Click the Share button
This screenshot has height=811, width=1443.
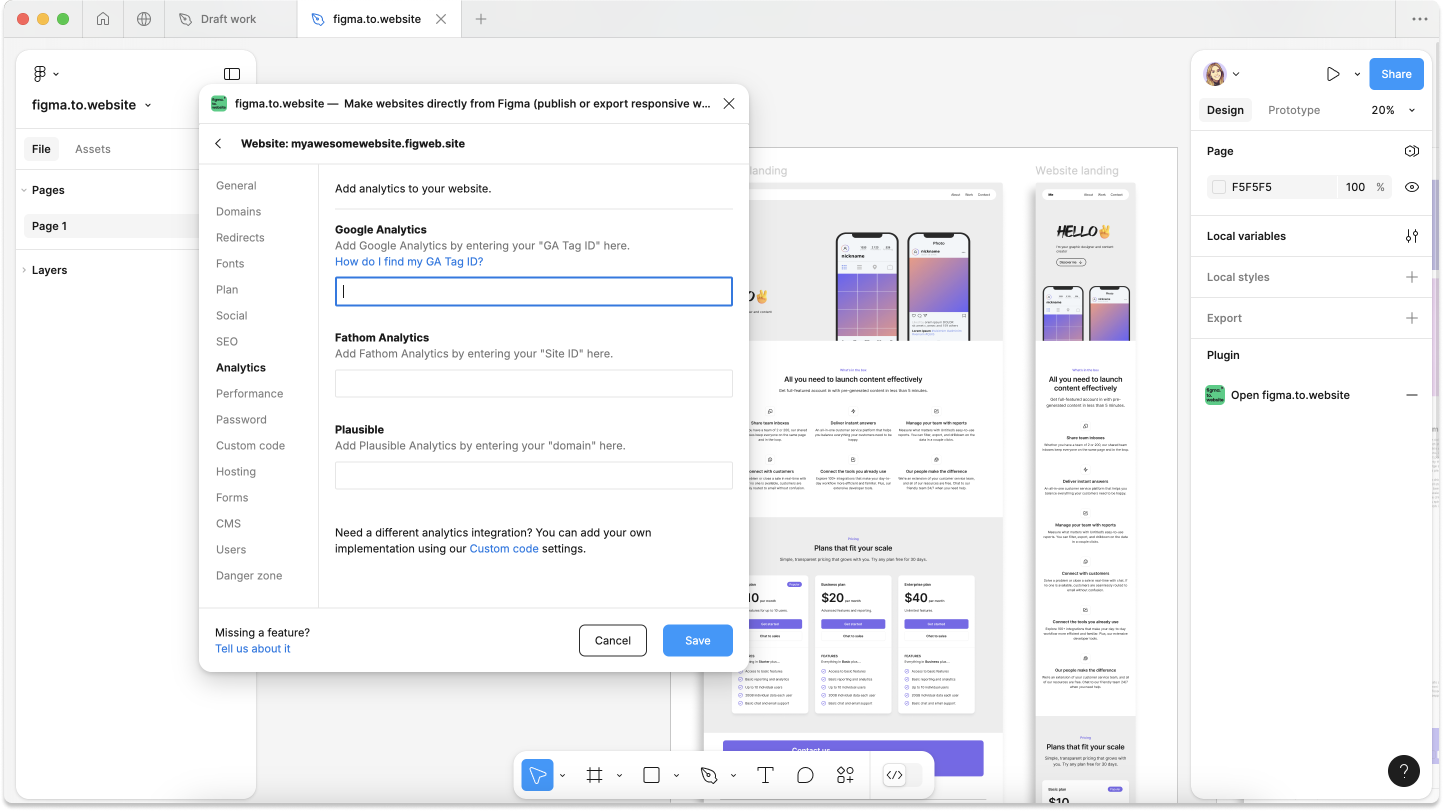(1396, 74)
